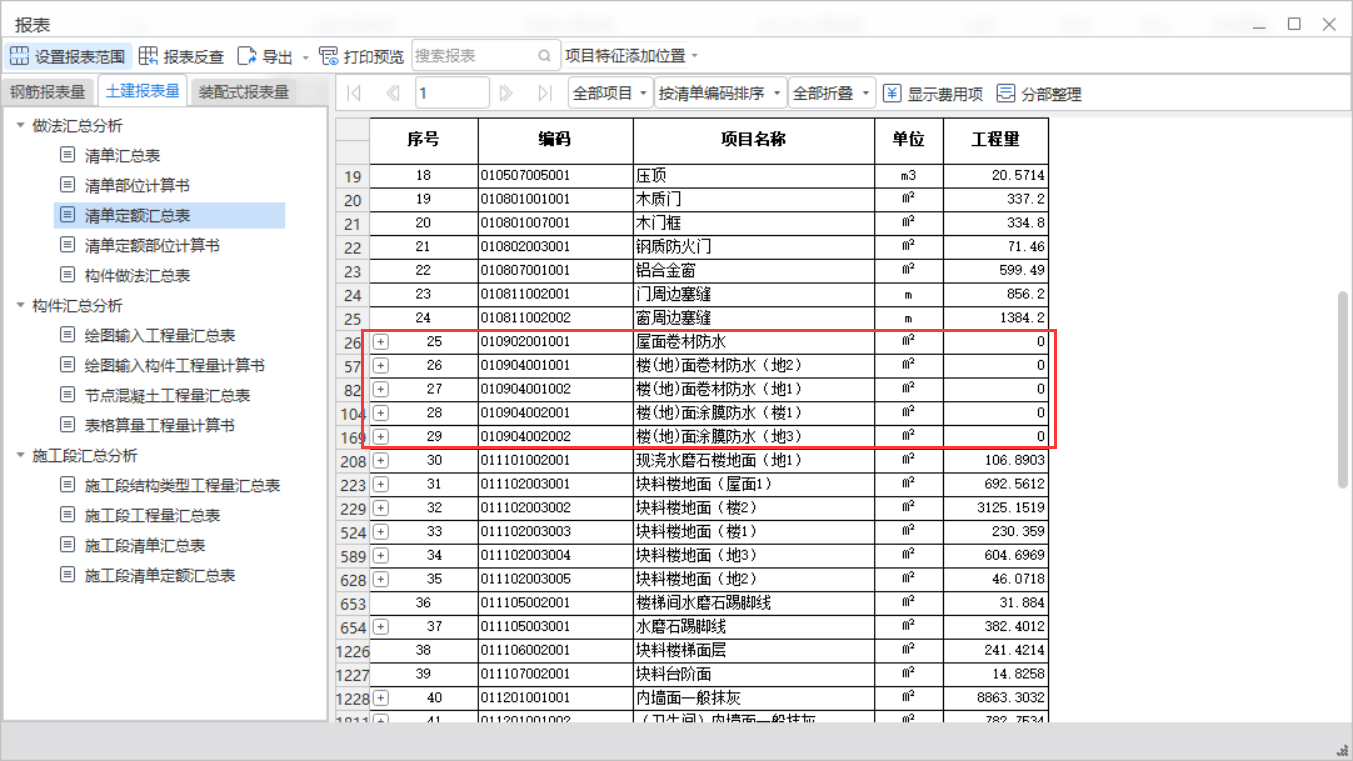Viewport: 1353px width, 761px height.
Task: Select cell 门周边塞缝
Action: click(753, 294)
